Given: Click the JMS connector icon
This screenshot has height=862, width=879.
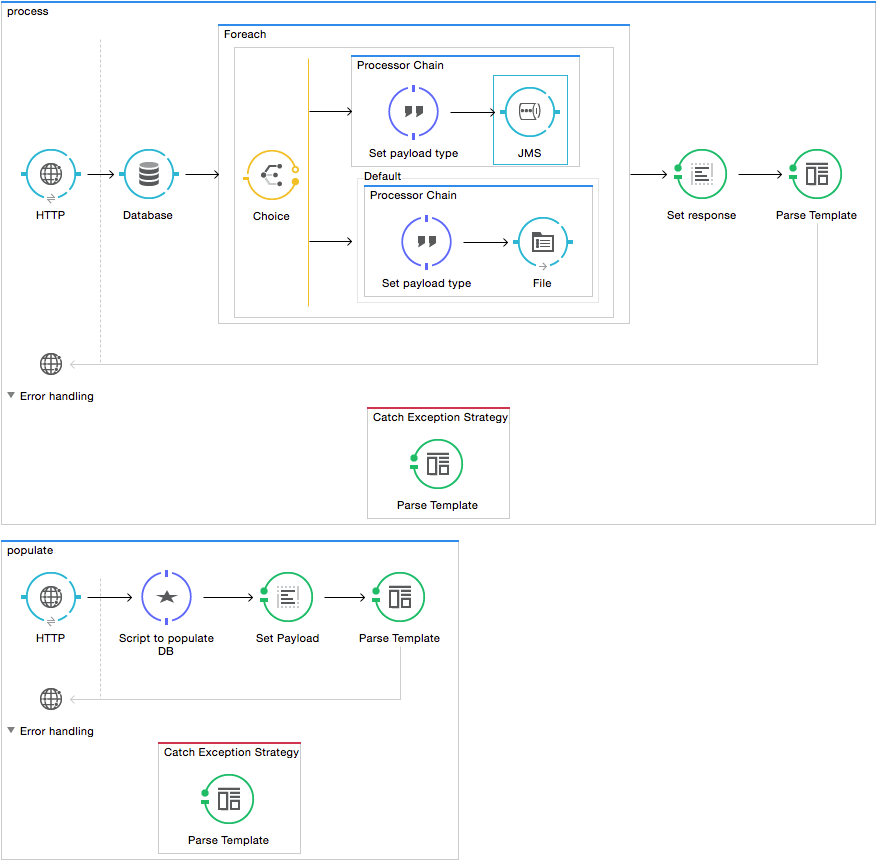Looking at the screenshot, I should 529,112.
